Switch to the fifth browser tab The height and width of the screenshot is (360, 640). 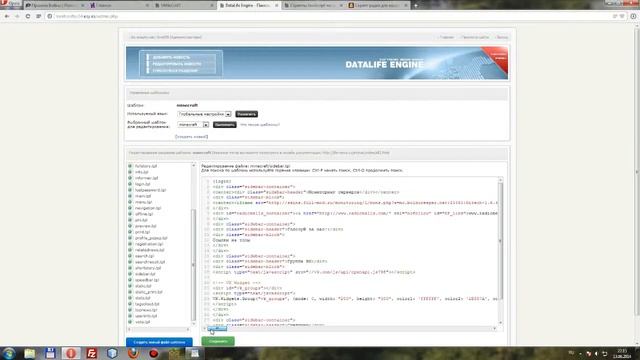pyautogui.click(x=313, y=5)
